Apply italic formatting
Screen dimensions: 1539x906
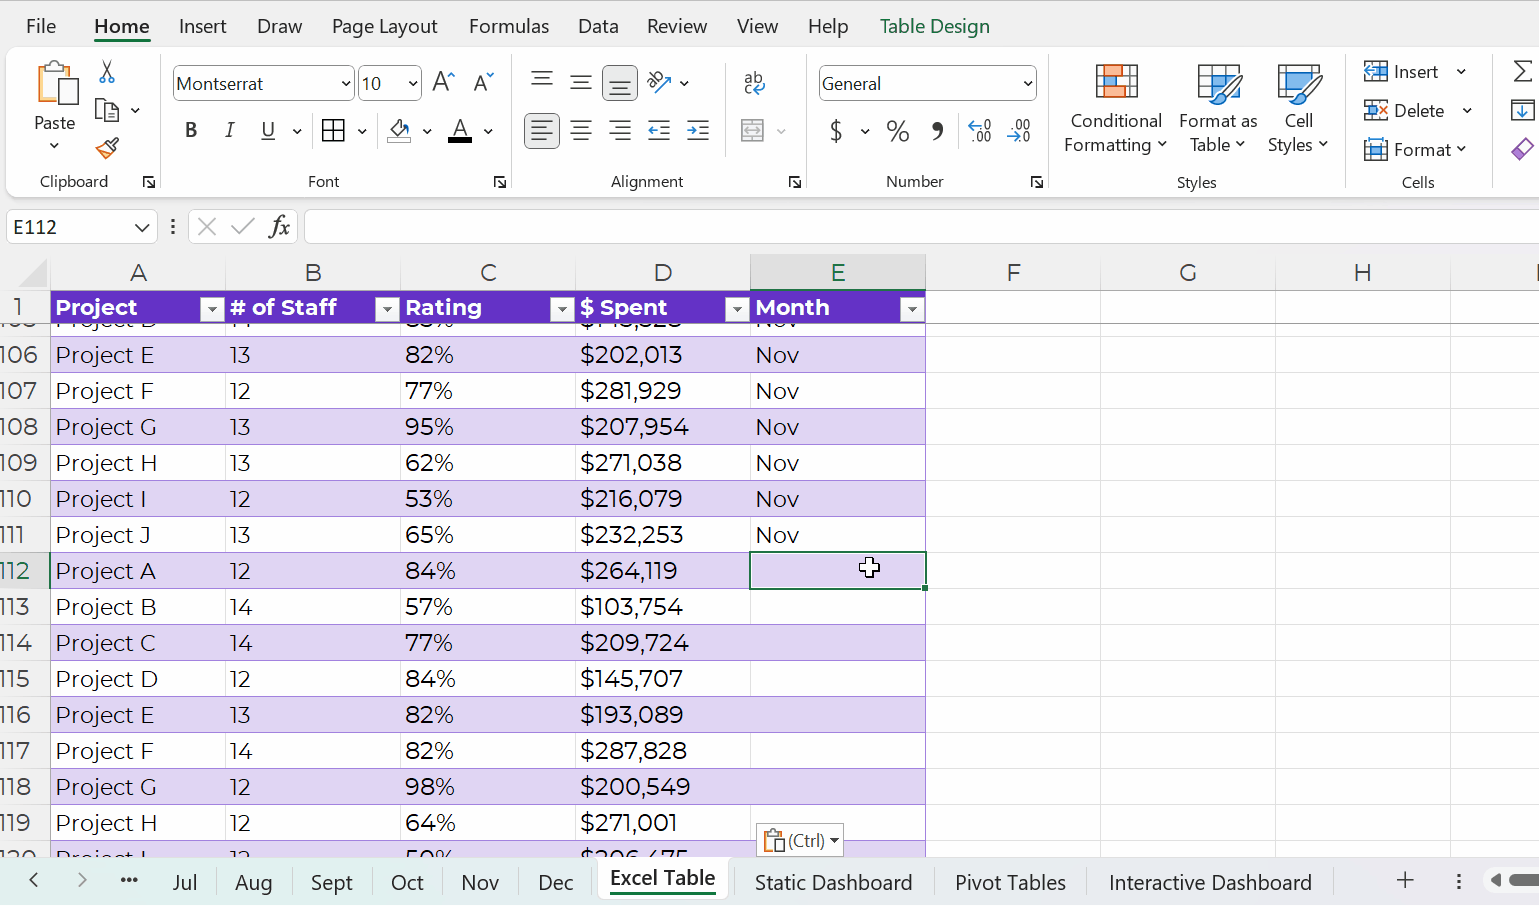pyautogui.click(x=229, y=131)
